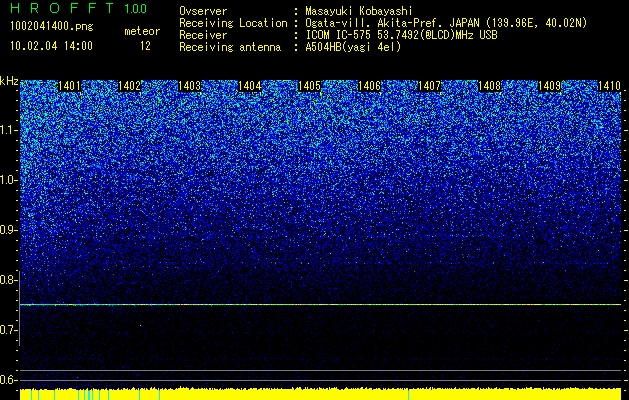The image size is (629, 400).
Task: Click the HROFFT 1.0.0 title text
Action: (78, 8)
